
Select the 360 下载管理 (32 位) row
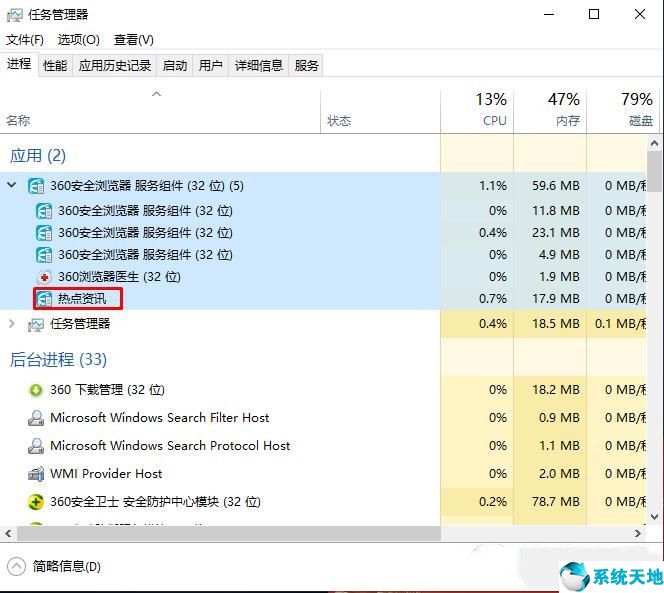pyautogui.click(x=324, y=390)
